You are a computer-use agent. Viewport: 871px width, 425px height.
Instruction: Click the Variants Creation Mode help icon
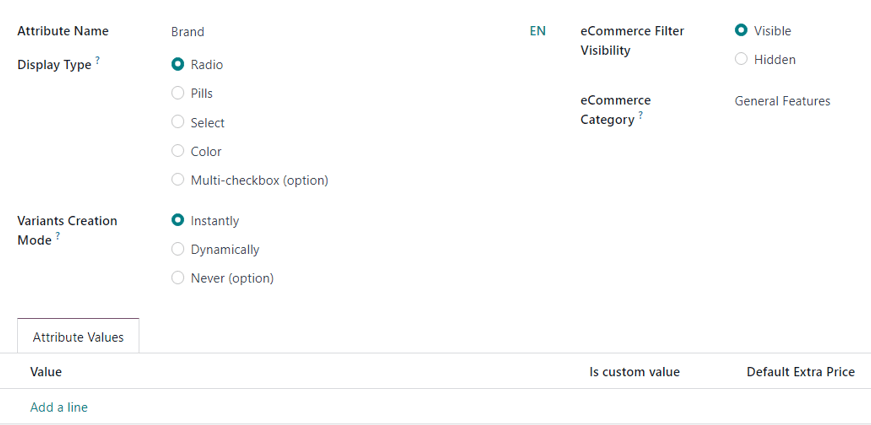(x=58, y=237)
